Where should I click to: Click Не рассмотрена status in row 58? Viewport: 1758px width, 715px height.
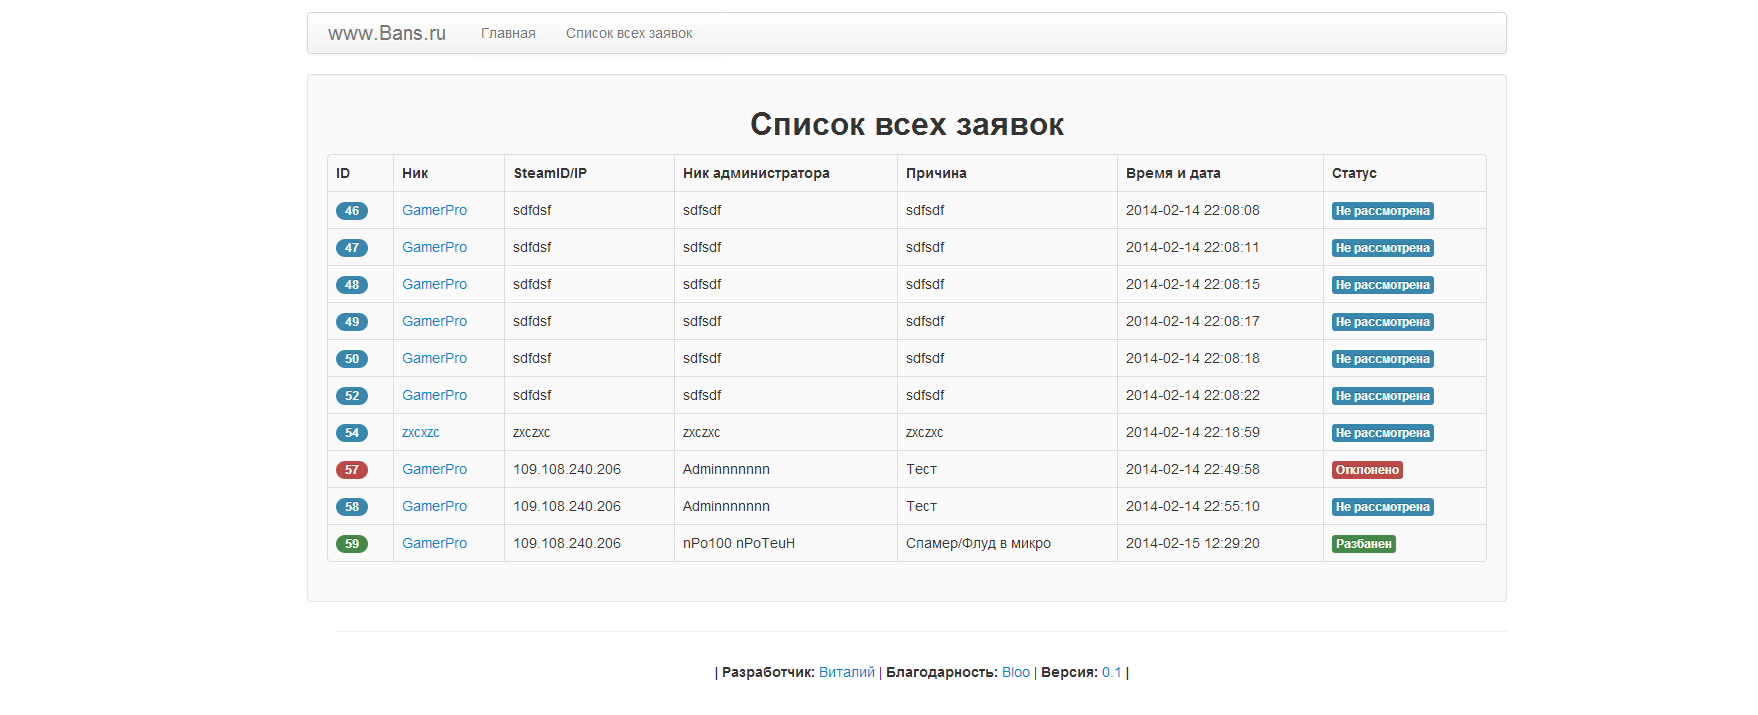click(x=1383, y=507)
